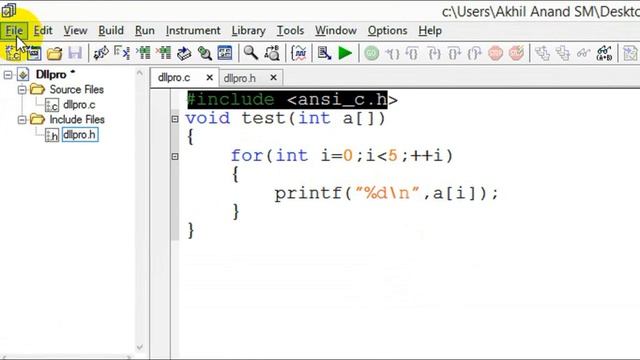Click the toolbar icon left of function tree

pyautogui.click(x=101, y=53)
